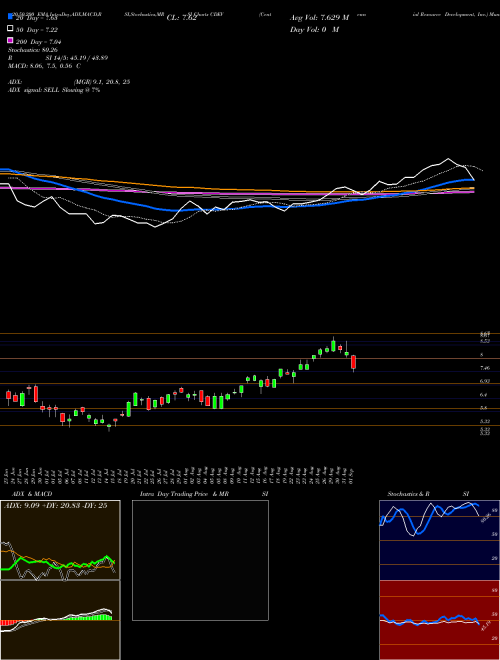500x660 pixels.
Task: Click the 'ADX signal: SELL' text
Action: 34,90
